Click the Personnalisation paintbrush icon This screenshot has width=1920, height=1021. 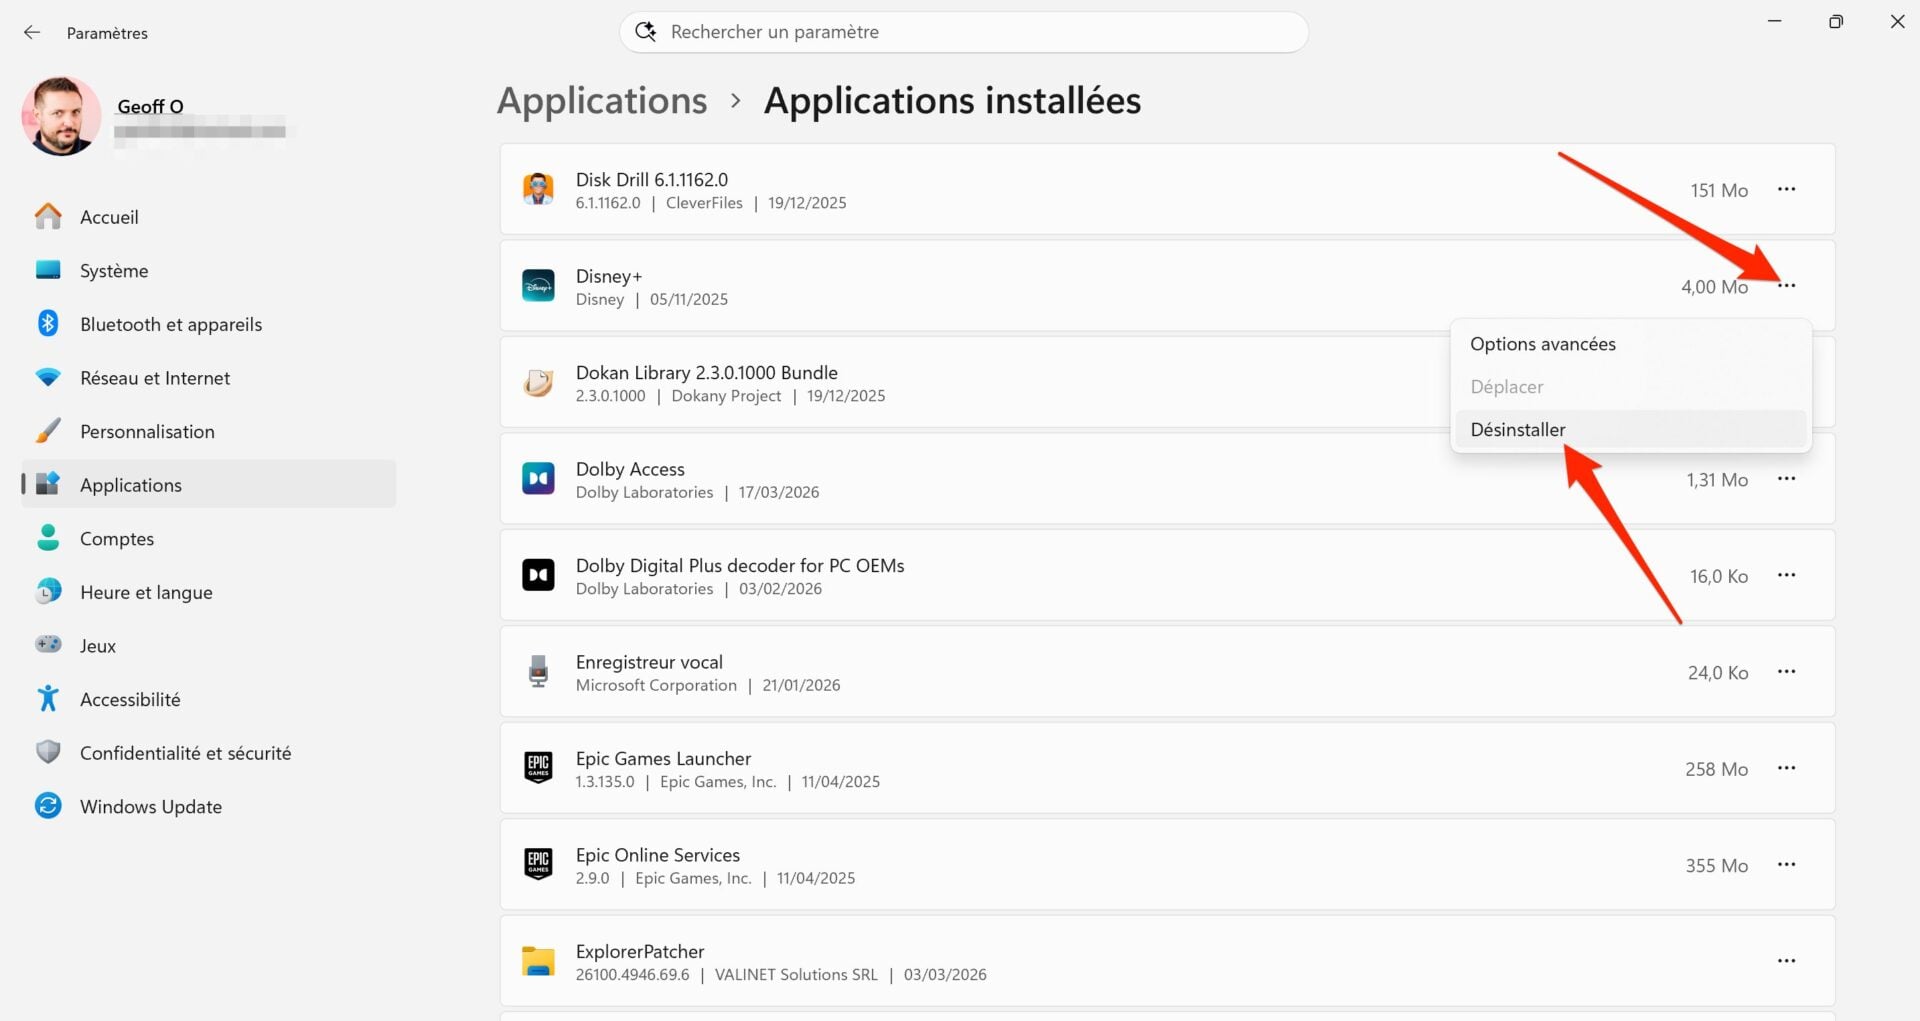[48, 431]
